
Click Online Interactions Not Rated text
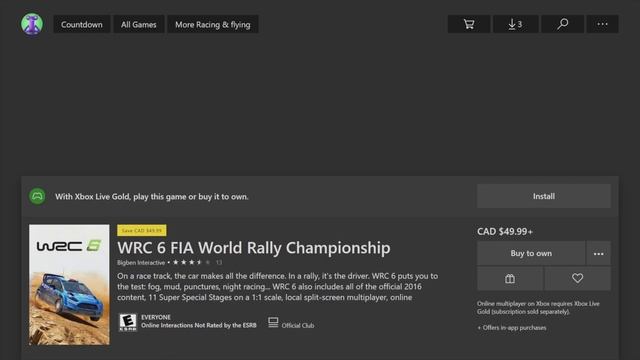pos(199,325)
